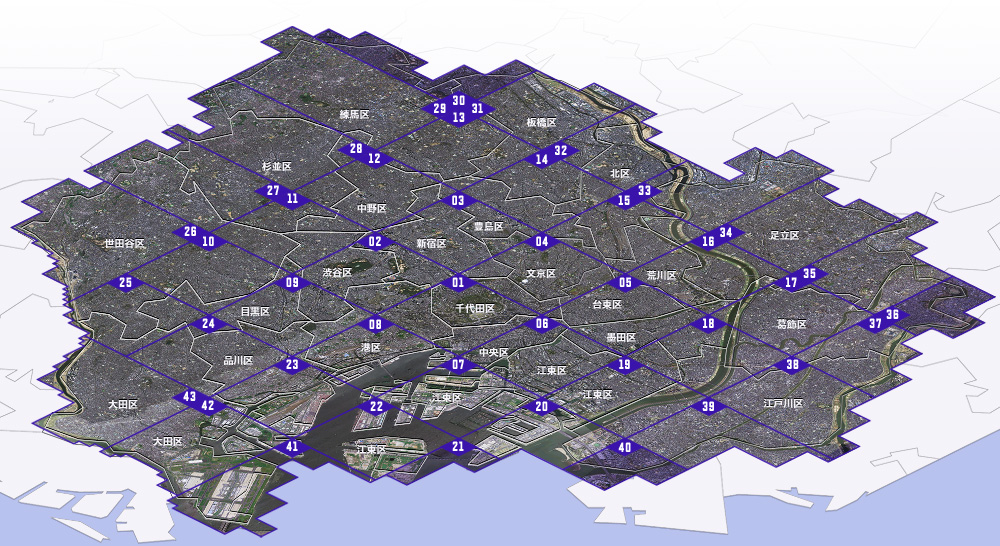Choose tile number 17
Viewport: 1000px width, 546px height.
pyautogui.click(x=791, y=283)
